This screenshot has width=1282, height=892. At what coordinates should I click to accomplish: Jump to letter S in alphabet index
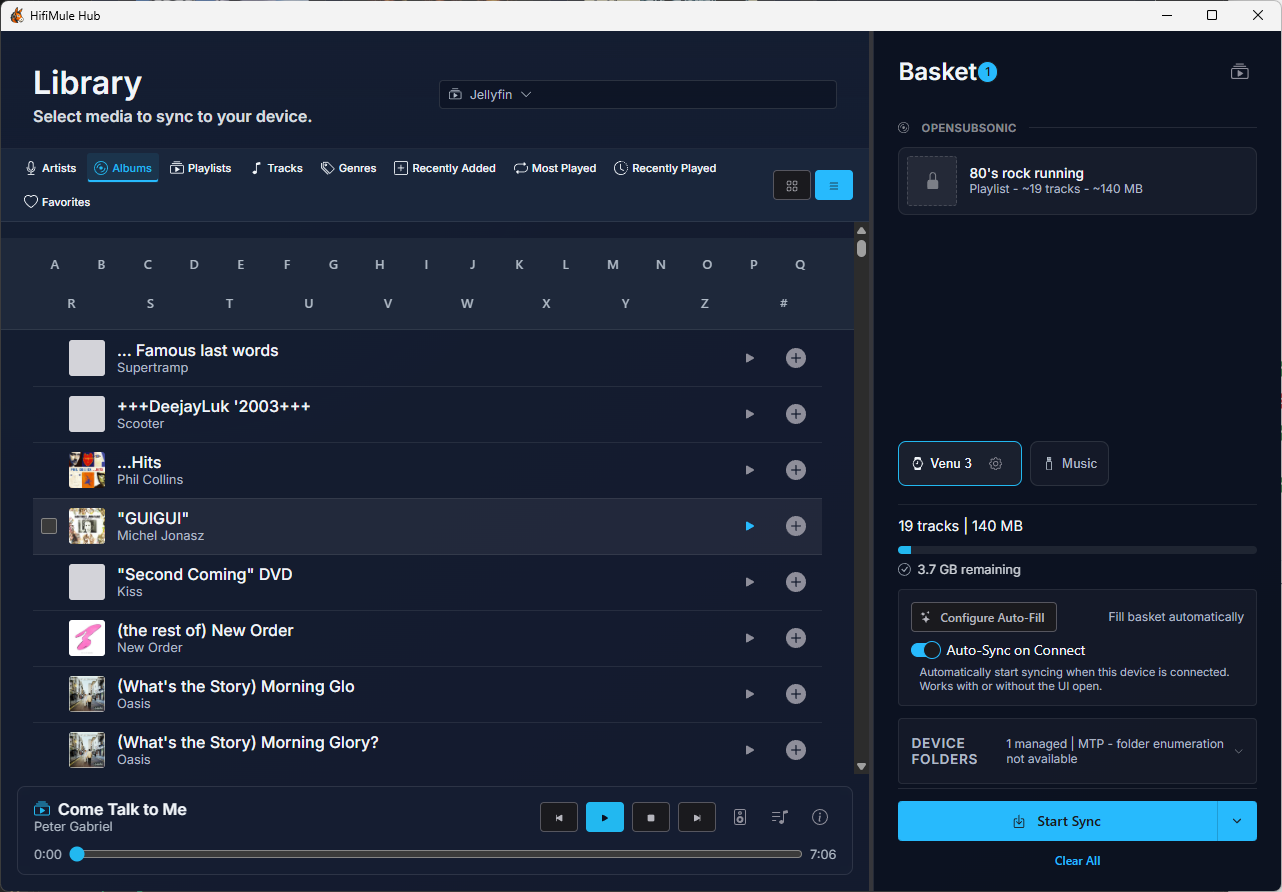[150, 303]
